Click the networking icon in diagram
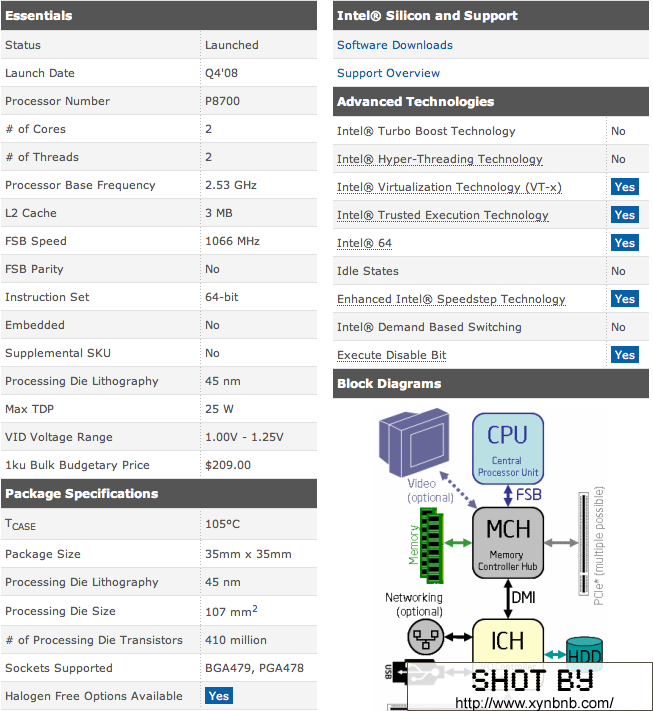This screenshot has height=711, width=653. 425,637
